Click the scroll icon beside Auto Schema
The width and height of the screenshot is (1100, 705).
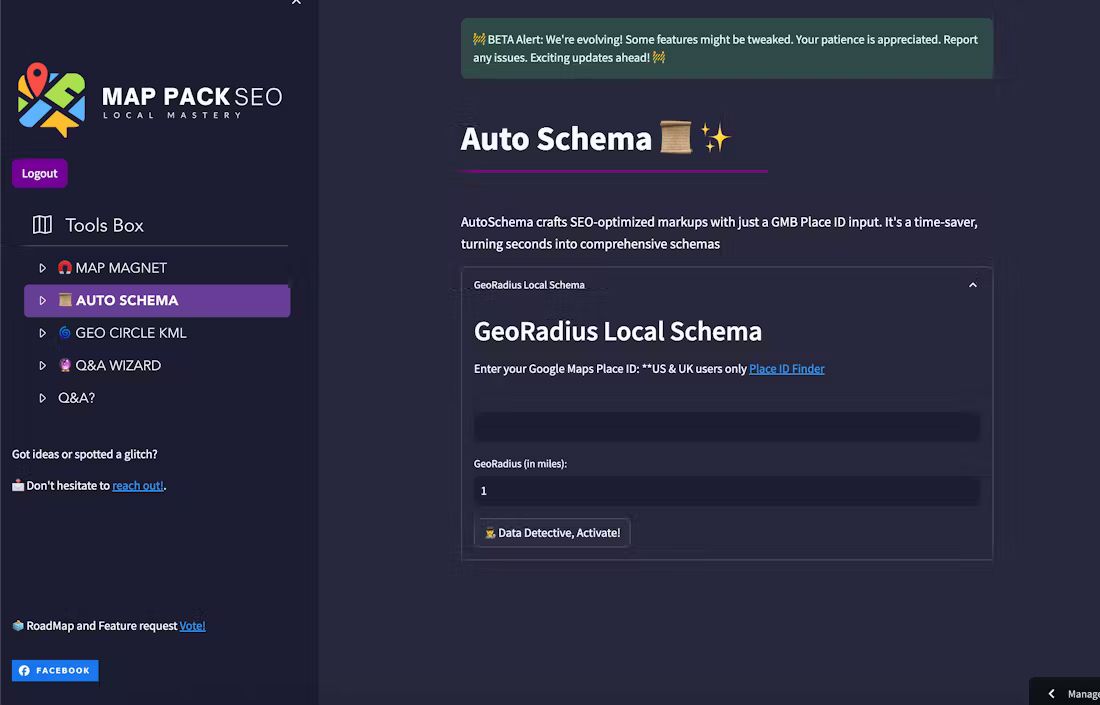click(63, 300)
